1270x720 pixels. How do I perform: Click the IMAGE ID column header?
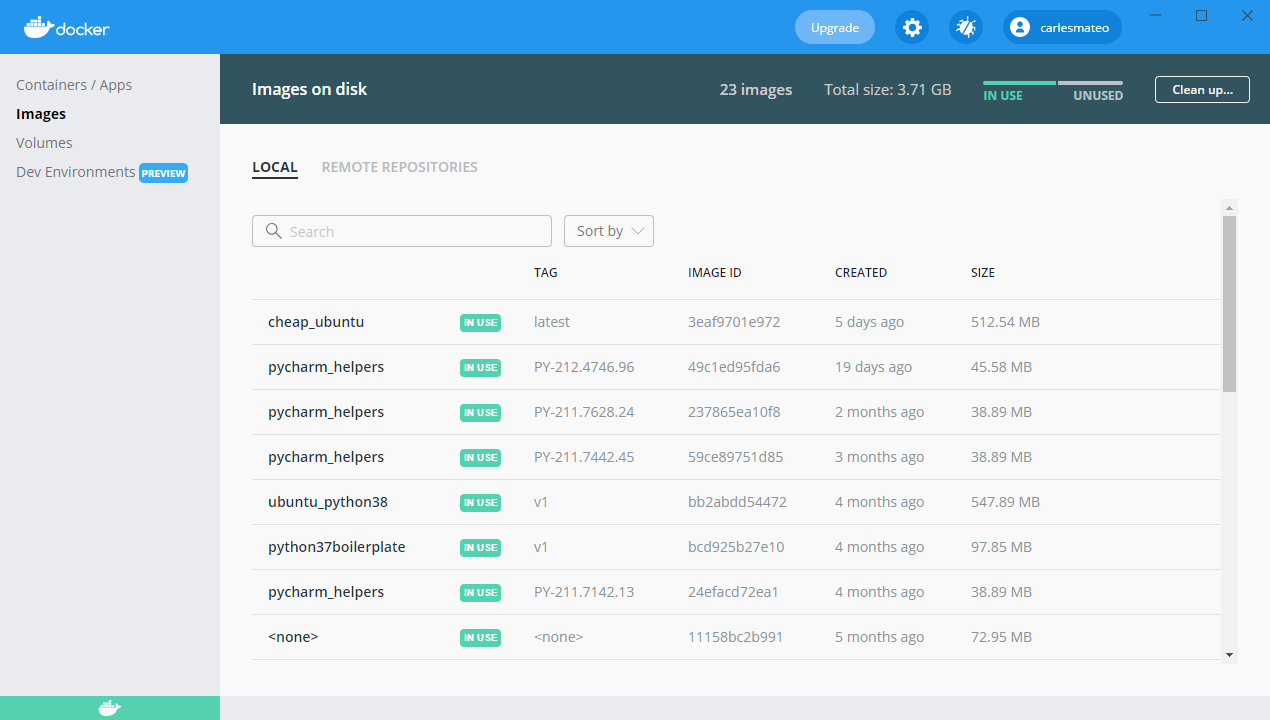click(x=715, y=272)
